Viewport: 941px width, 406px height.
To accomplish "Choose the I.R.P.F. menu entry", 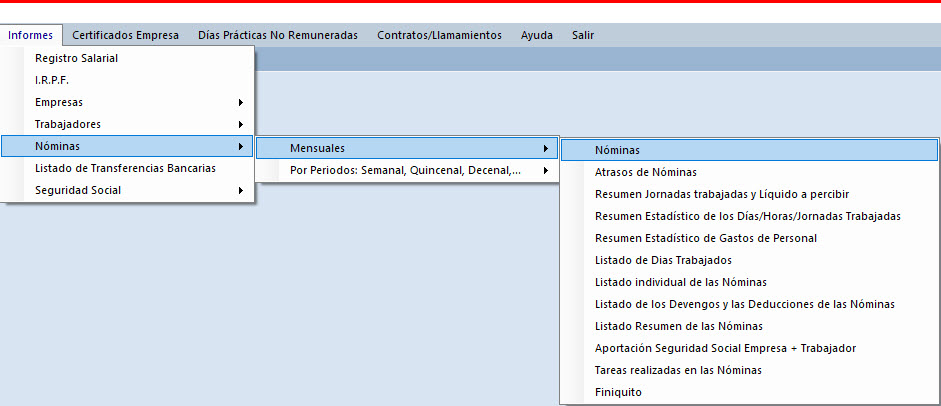I will pyautogui.click(x=52, y=80).
